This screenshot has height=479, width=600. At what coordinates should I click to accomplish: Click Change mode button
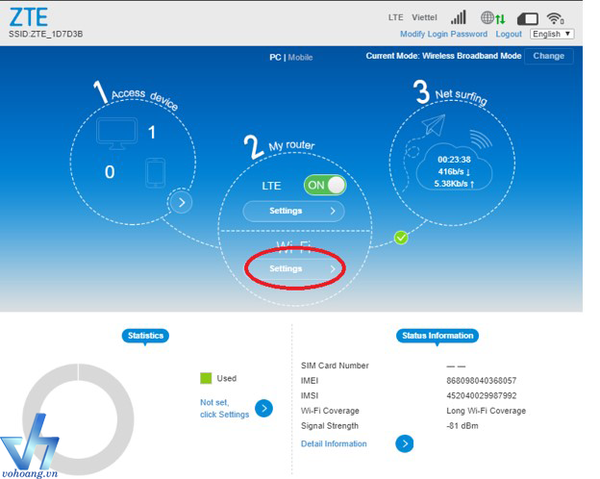[549, 56]
